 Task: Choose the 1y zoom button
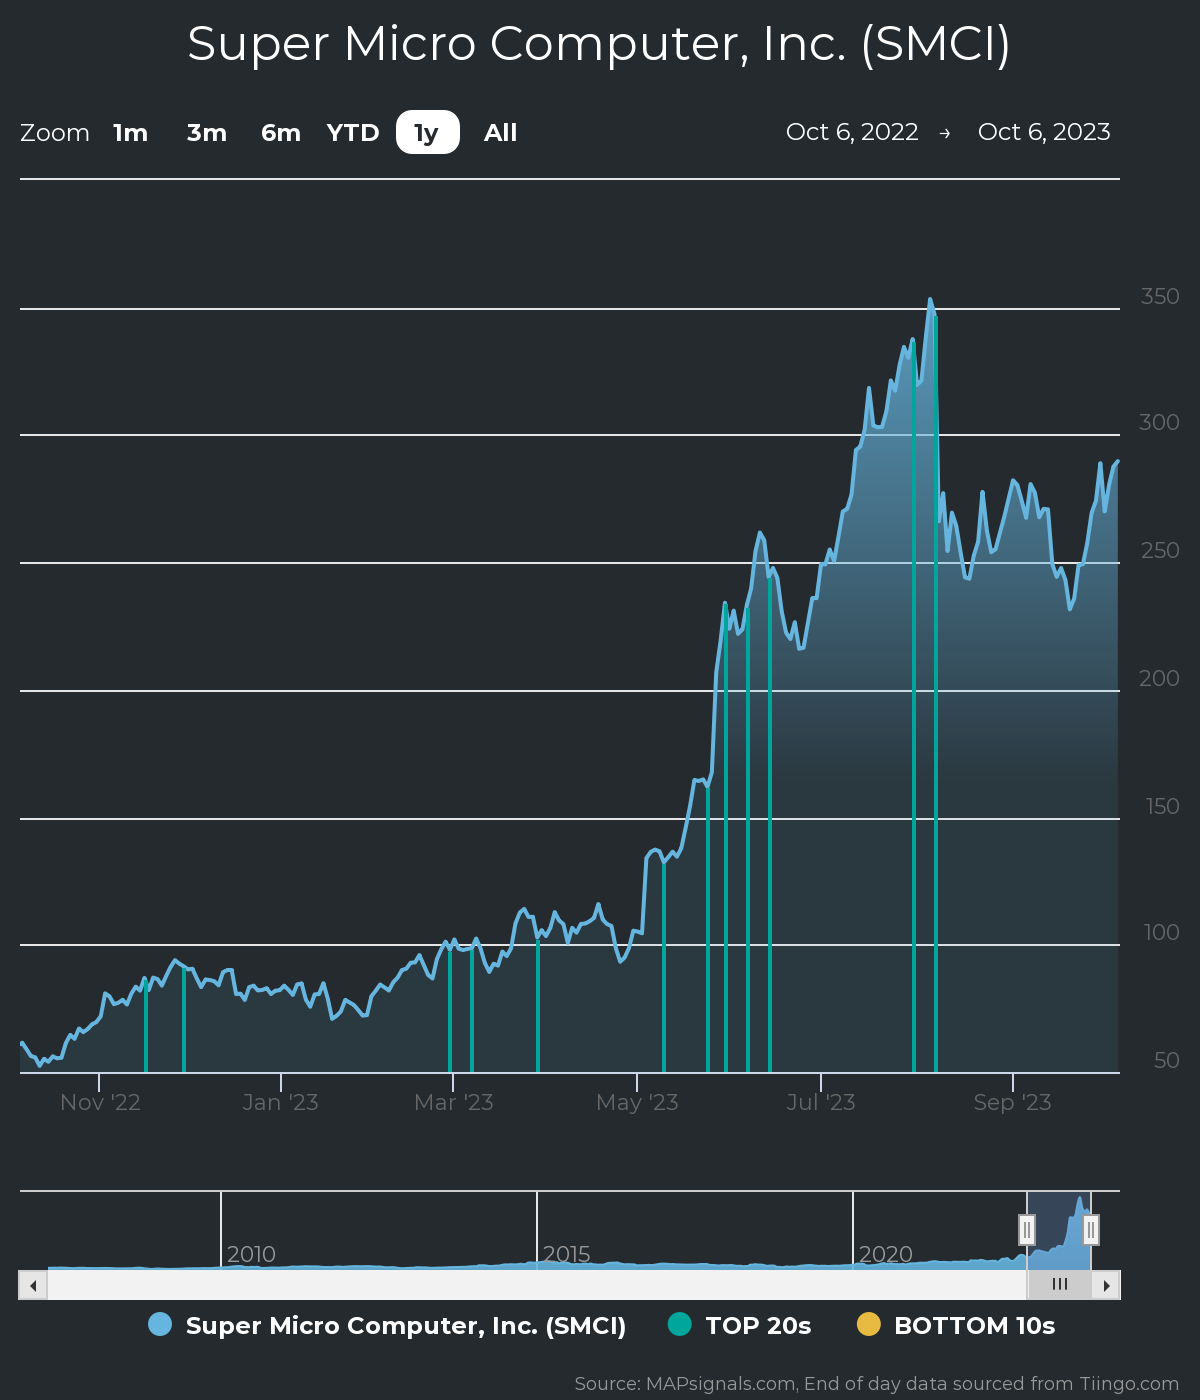(427, 132)
